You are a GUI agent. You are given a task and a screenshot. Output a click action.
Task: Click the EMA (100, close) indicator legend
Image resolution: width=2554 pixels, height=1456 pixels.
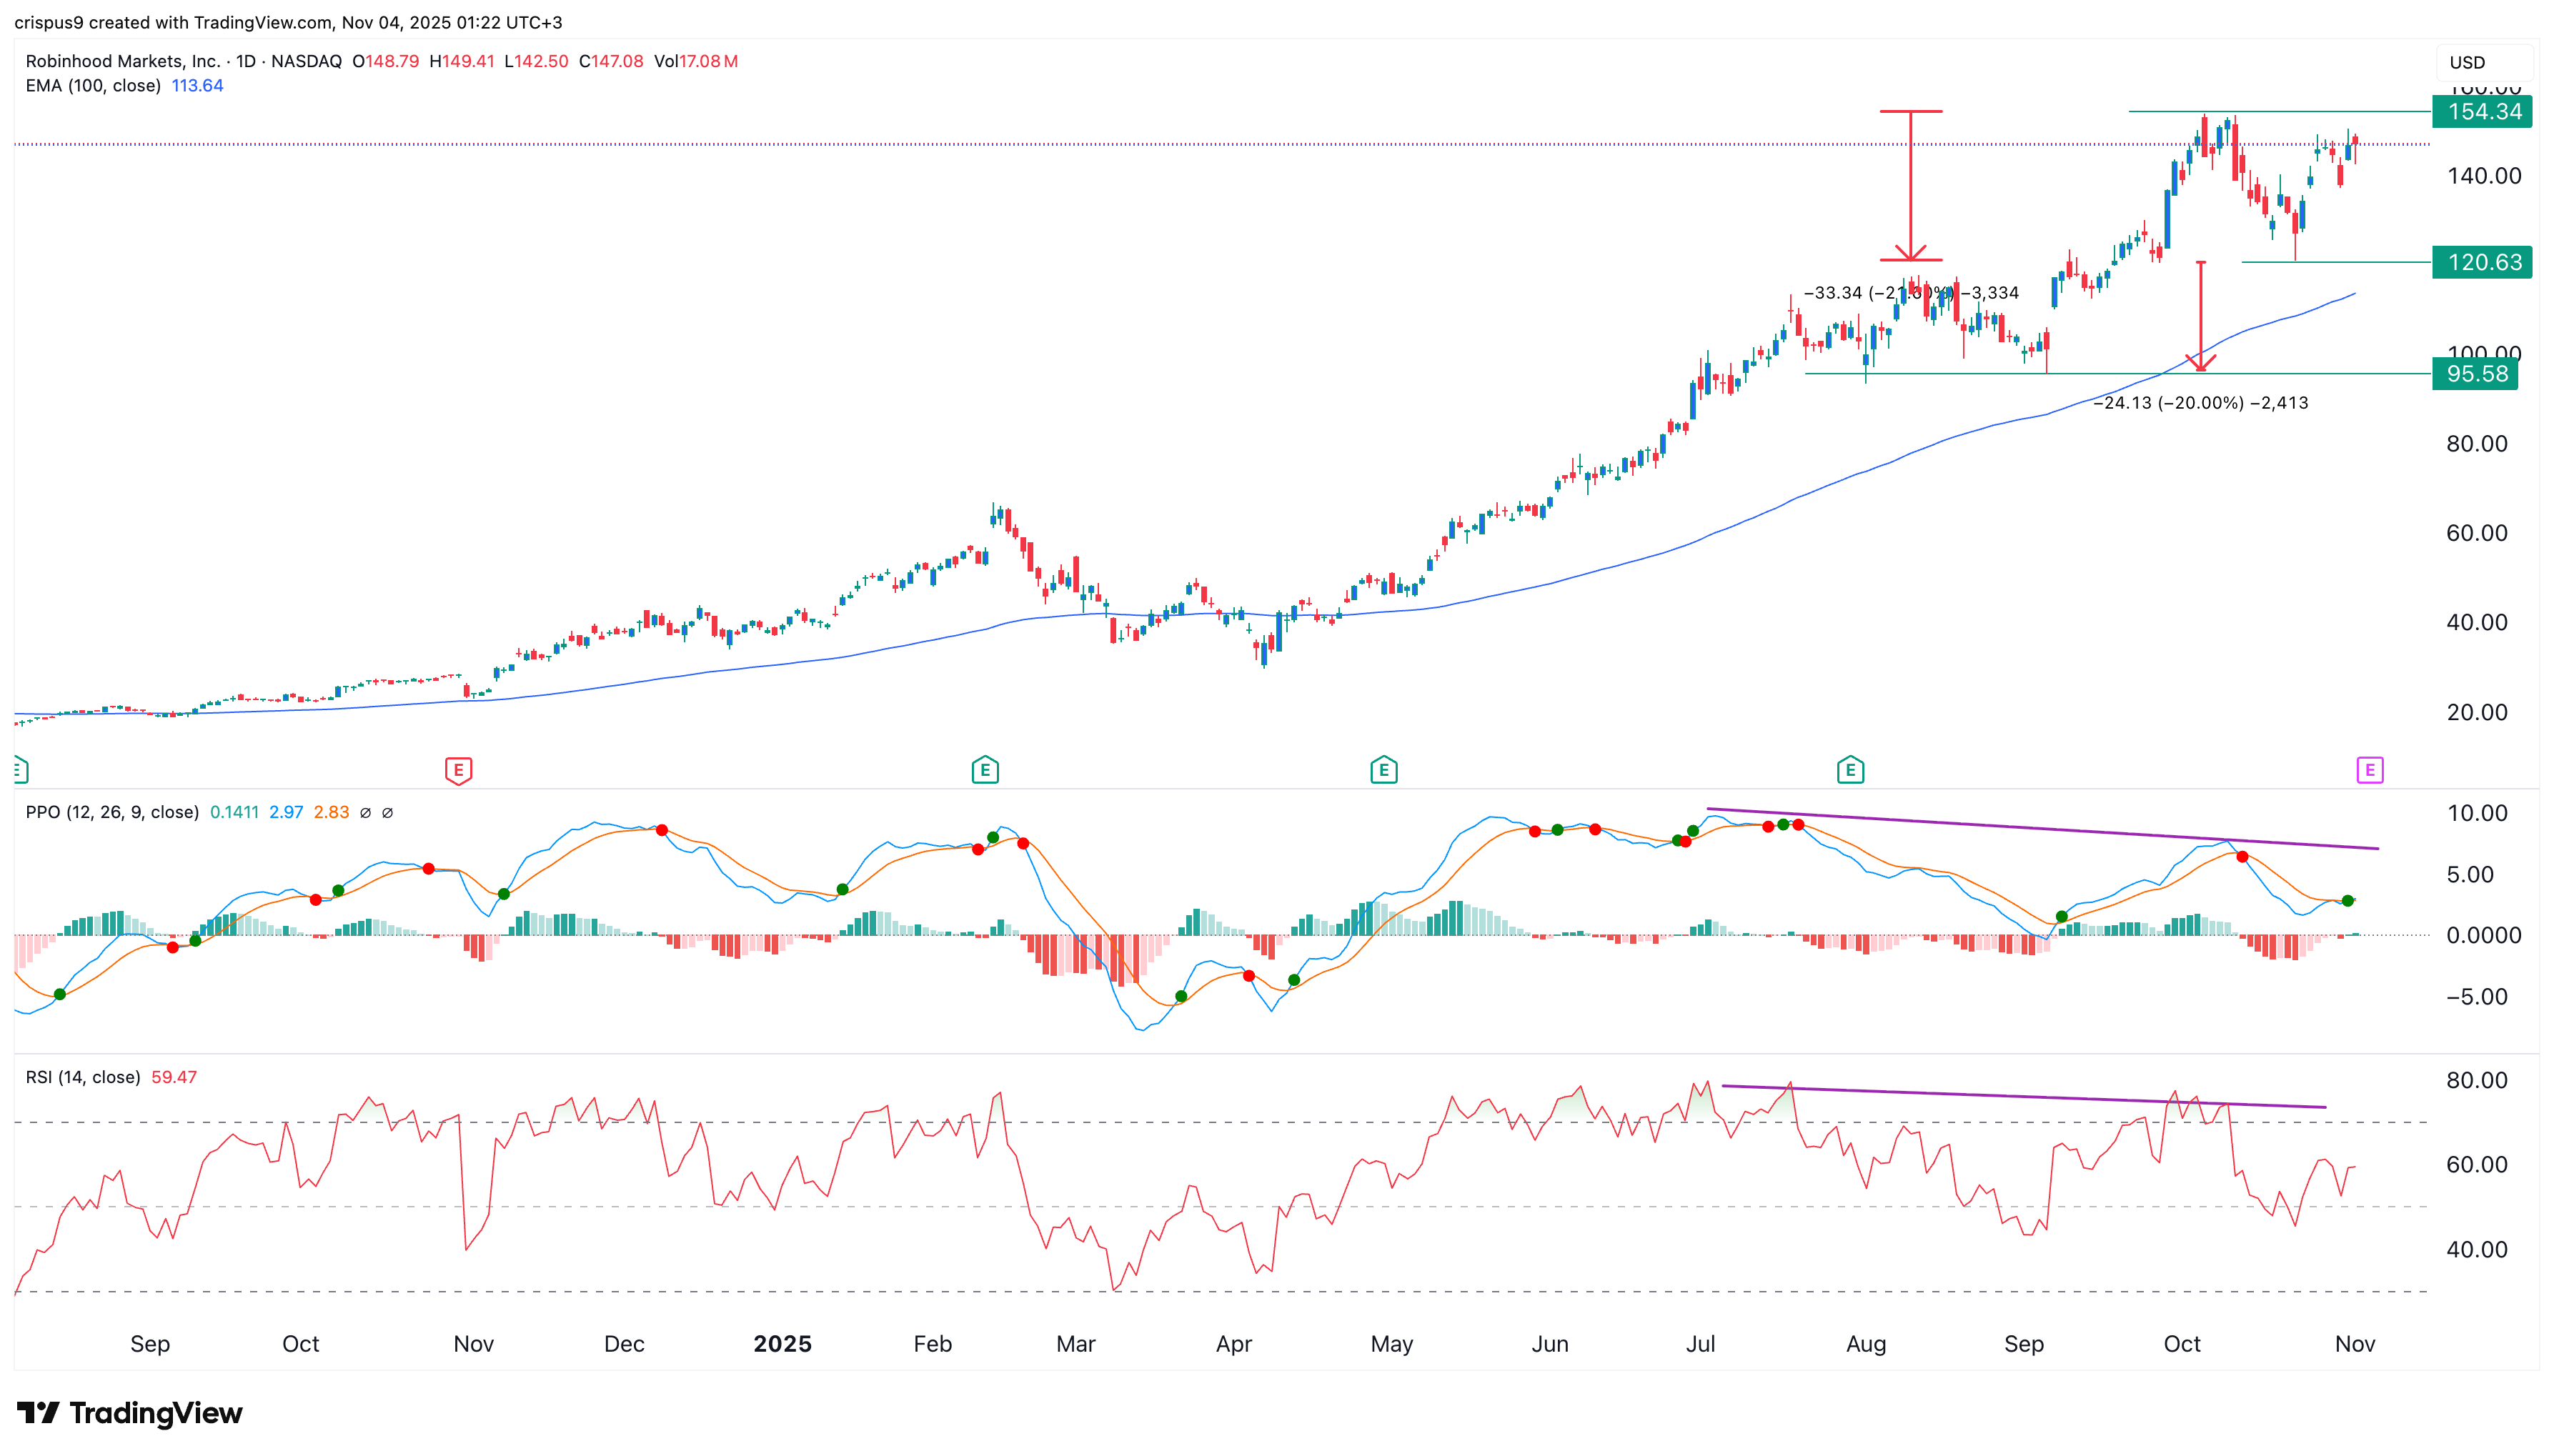pyautogui.click(x=93, y=86)
